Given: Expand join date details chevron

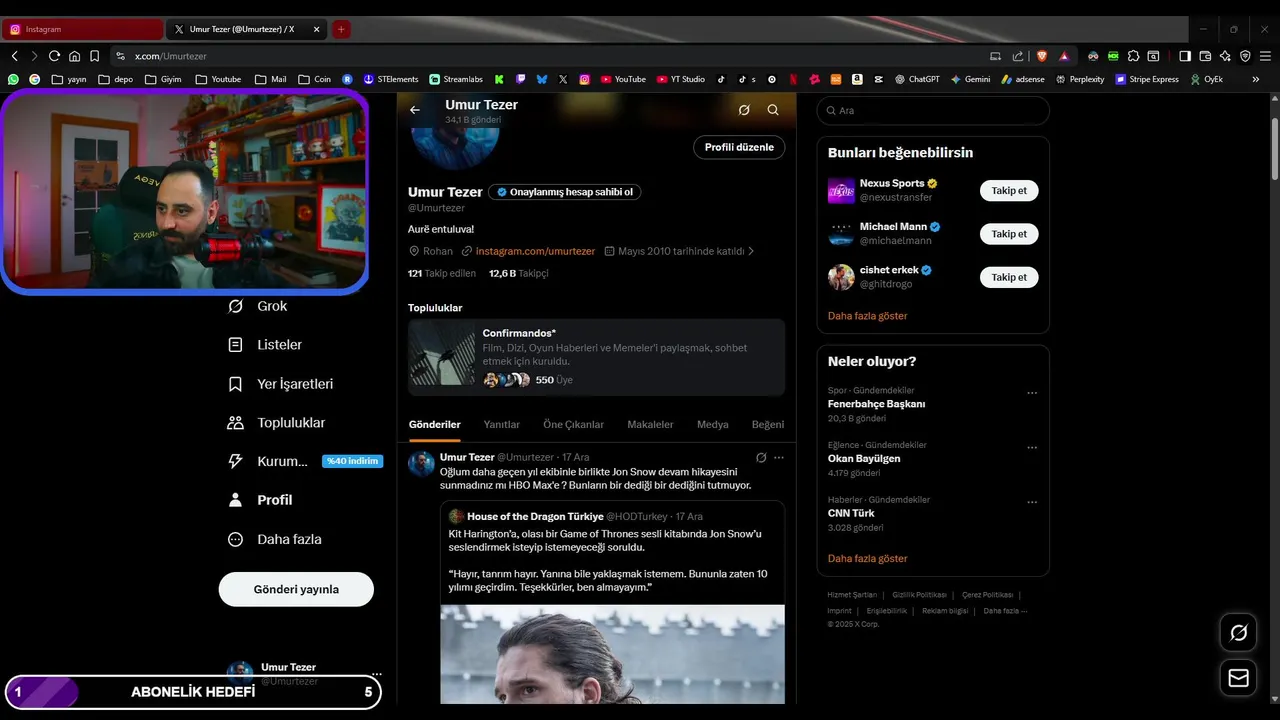Looking at the screenshot, I should click(751, 251).
